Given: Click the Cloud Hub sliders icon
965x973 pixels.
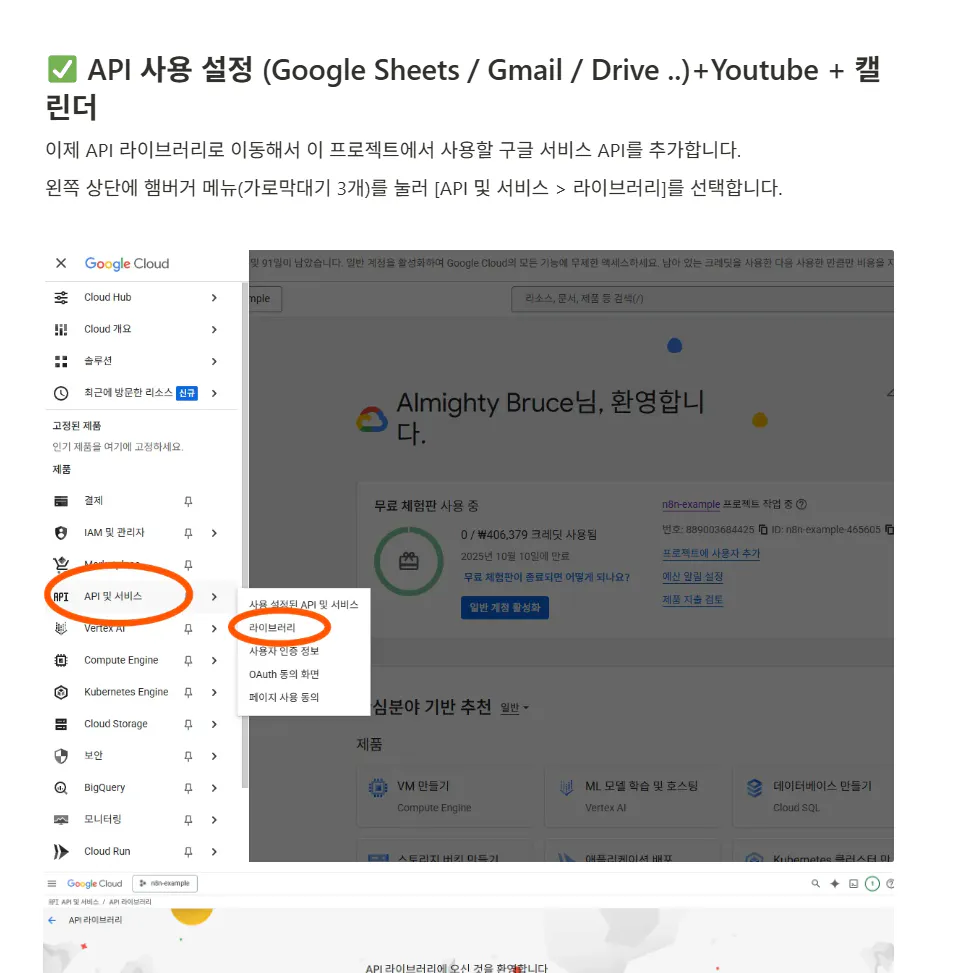Looking at the screenshot, I should pos(61,298).
